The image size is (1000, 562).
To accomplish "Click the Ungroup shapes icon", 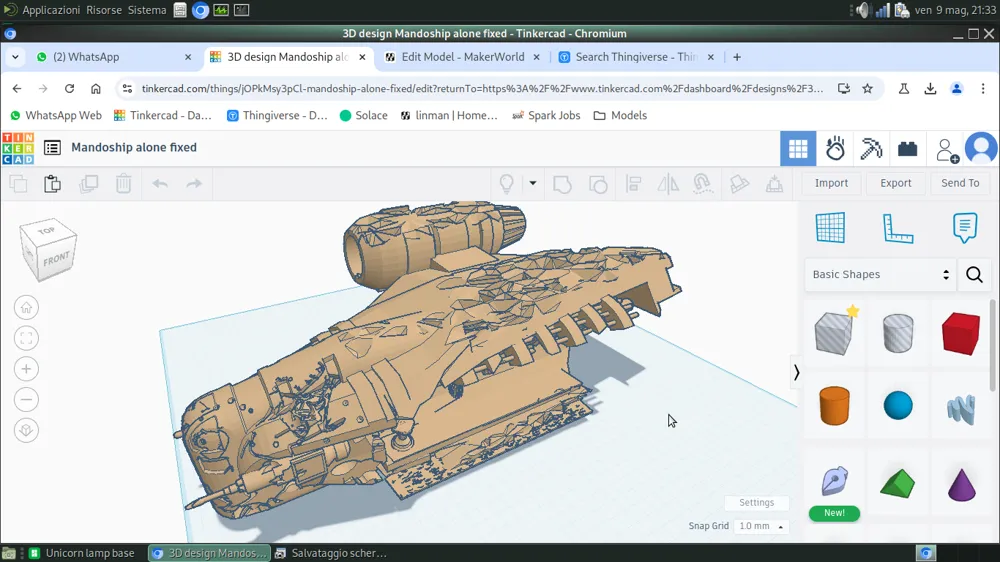I will pyautogui.click(x=598, y=184).
